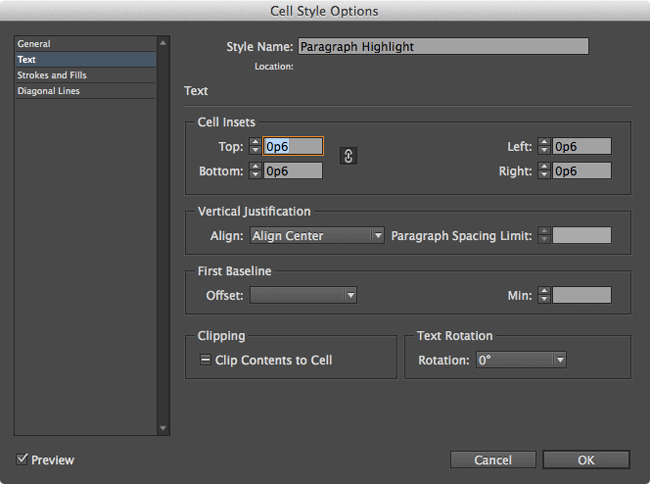Open the Text Rotation dropdown
650x484 pixels.
521,360
